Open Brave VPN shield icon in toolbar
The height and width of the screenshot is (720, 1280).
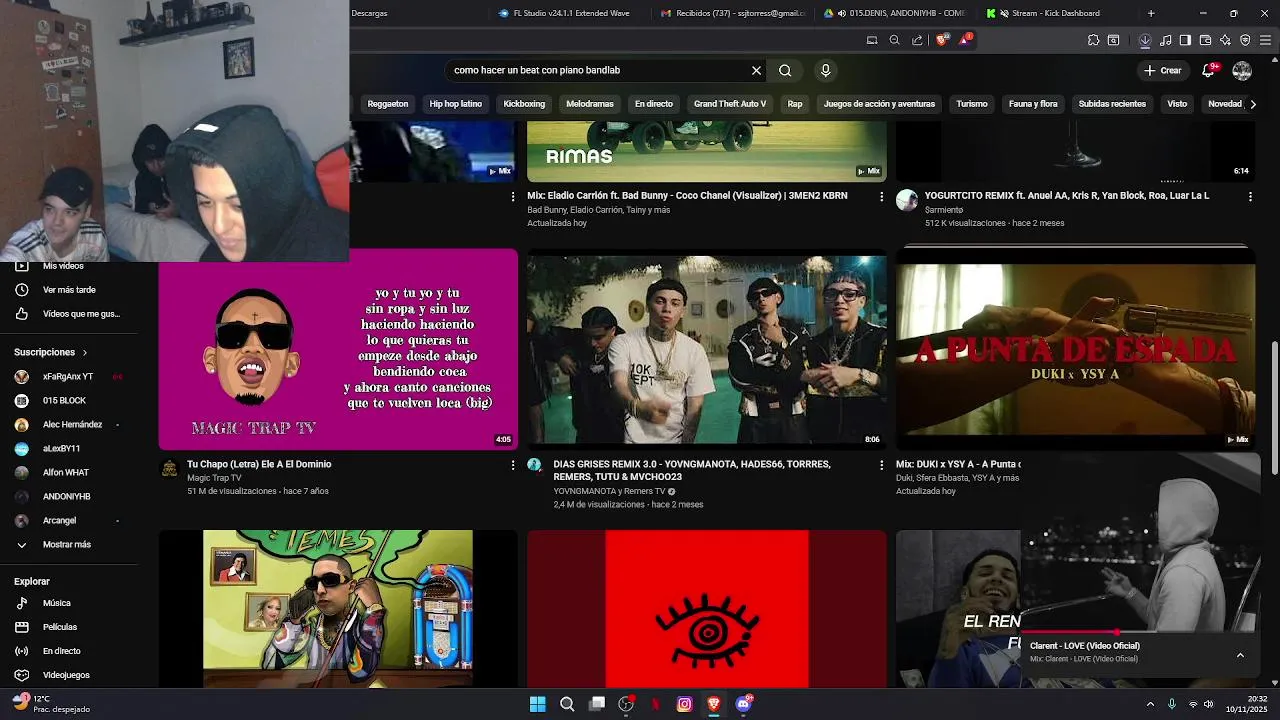coord(1245,40)
